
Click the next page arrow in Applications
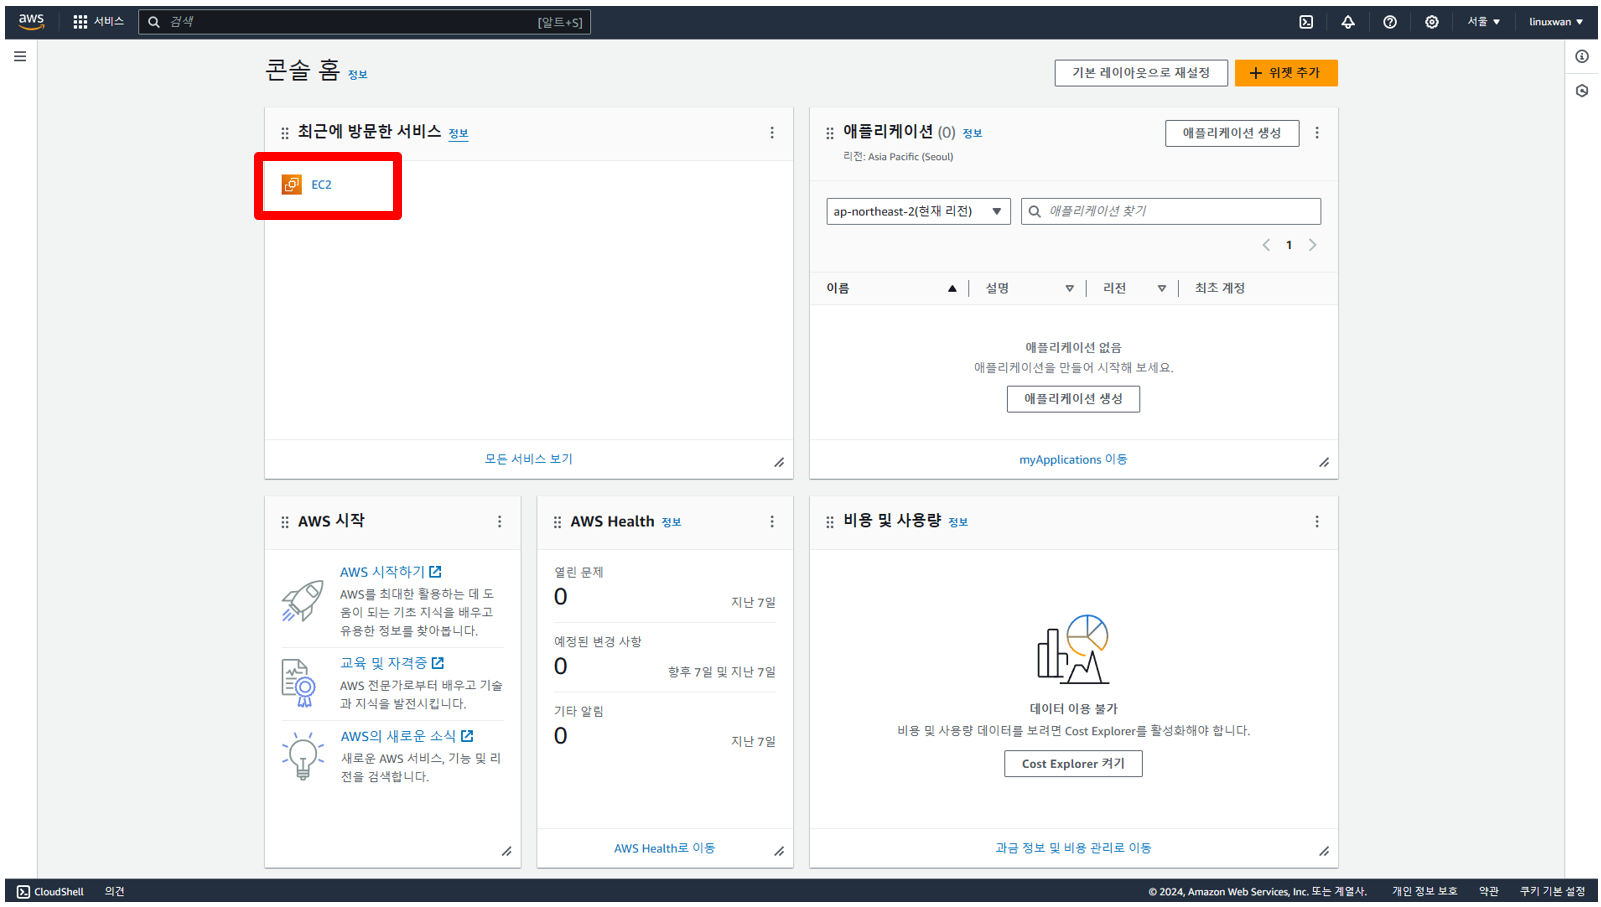tap(1313, 245)
